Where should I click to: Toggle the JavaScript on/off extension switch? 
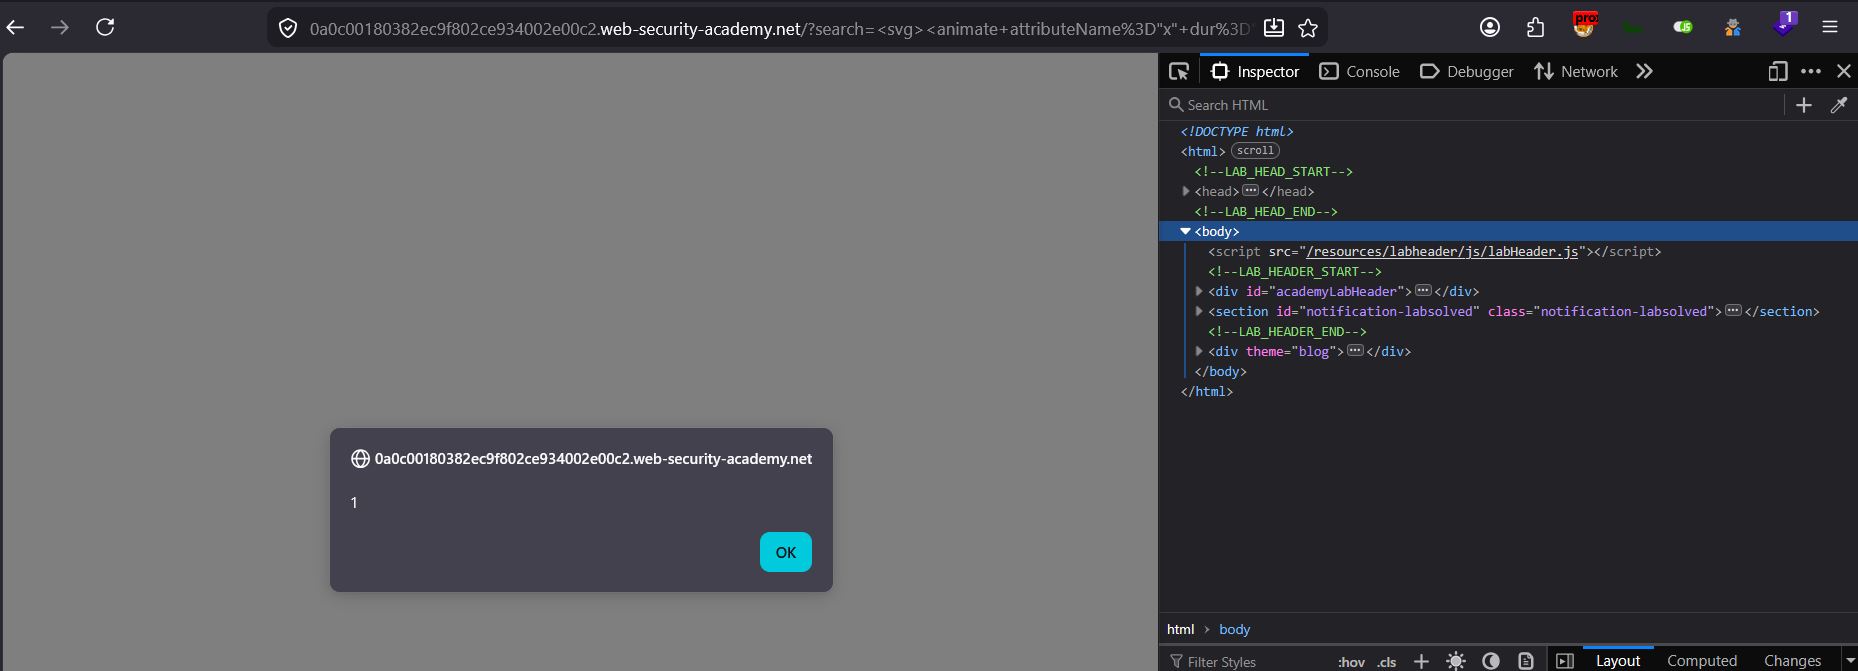click(1683, 27)
